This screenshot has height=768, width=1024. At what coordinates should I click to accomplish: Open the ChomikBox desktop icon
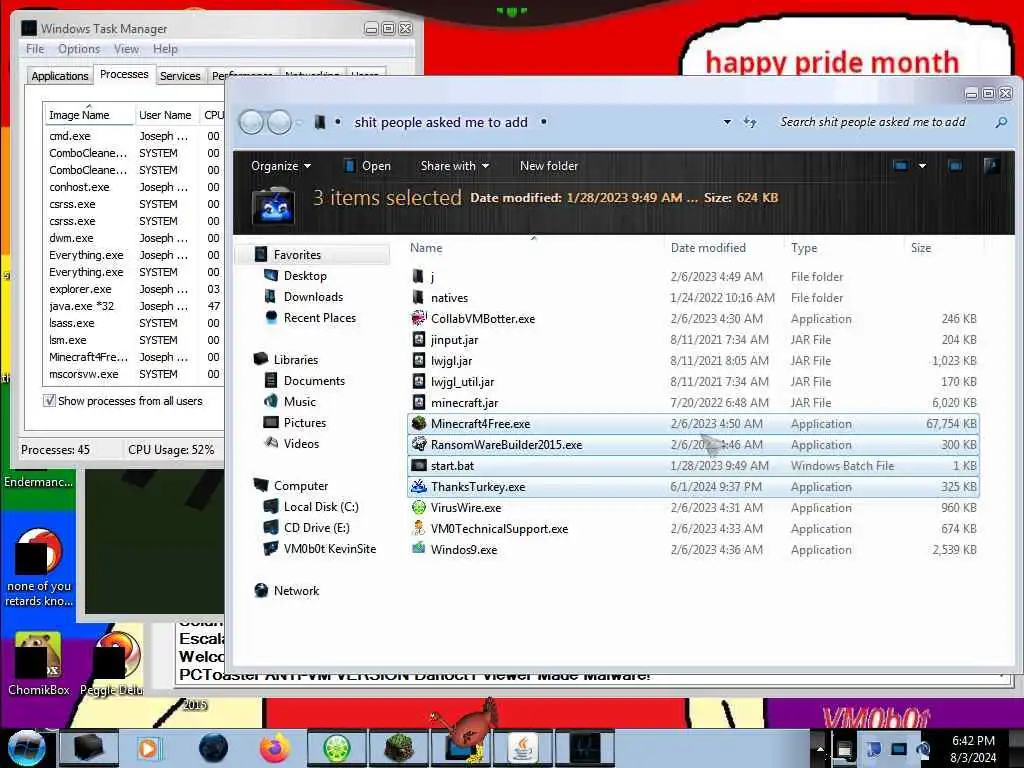point(39,664)
